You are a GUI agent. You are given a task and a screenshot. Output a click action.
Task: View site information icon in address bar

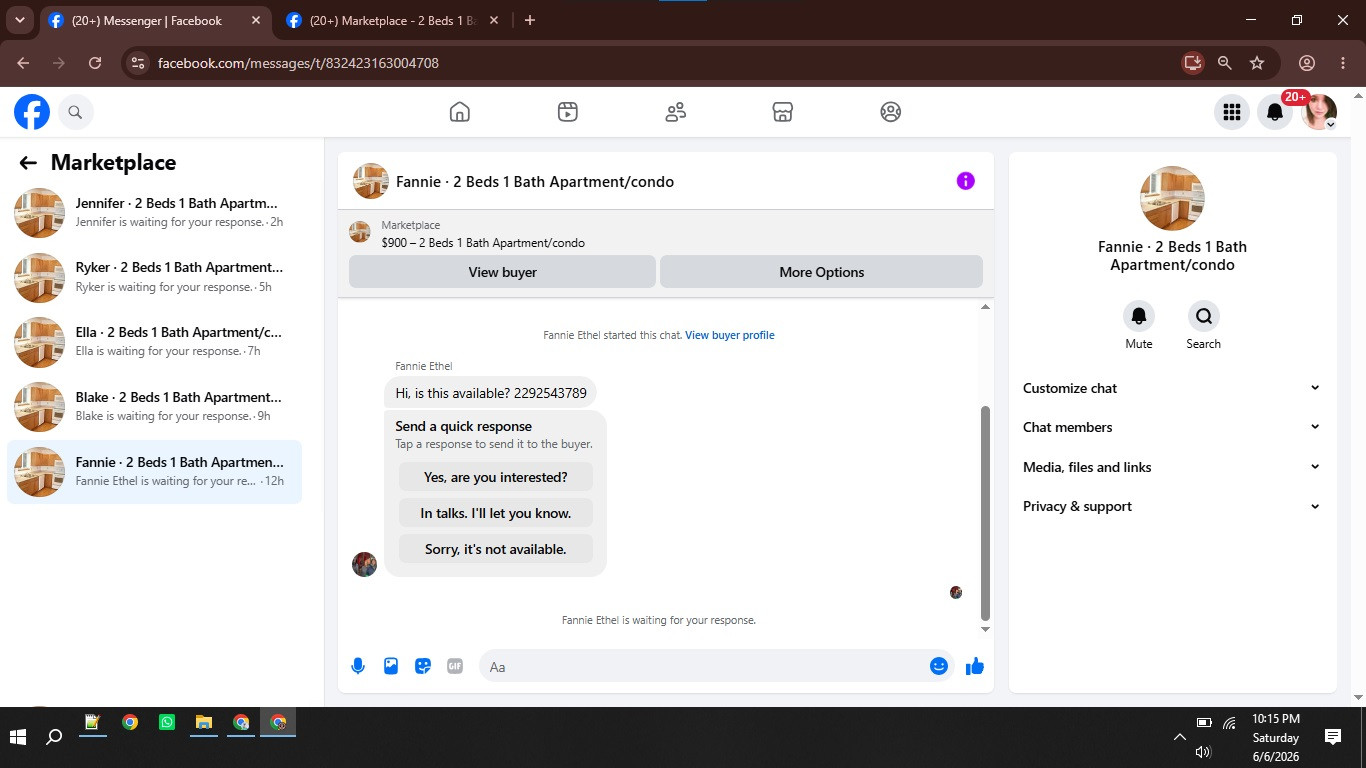tap(138, 63)
